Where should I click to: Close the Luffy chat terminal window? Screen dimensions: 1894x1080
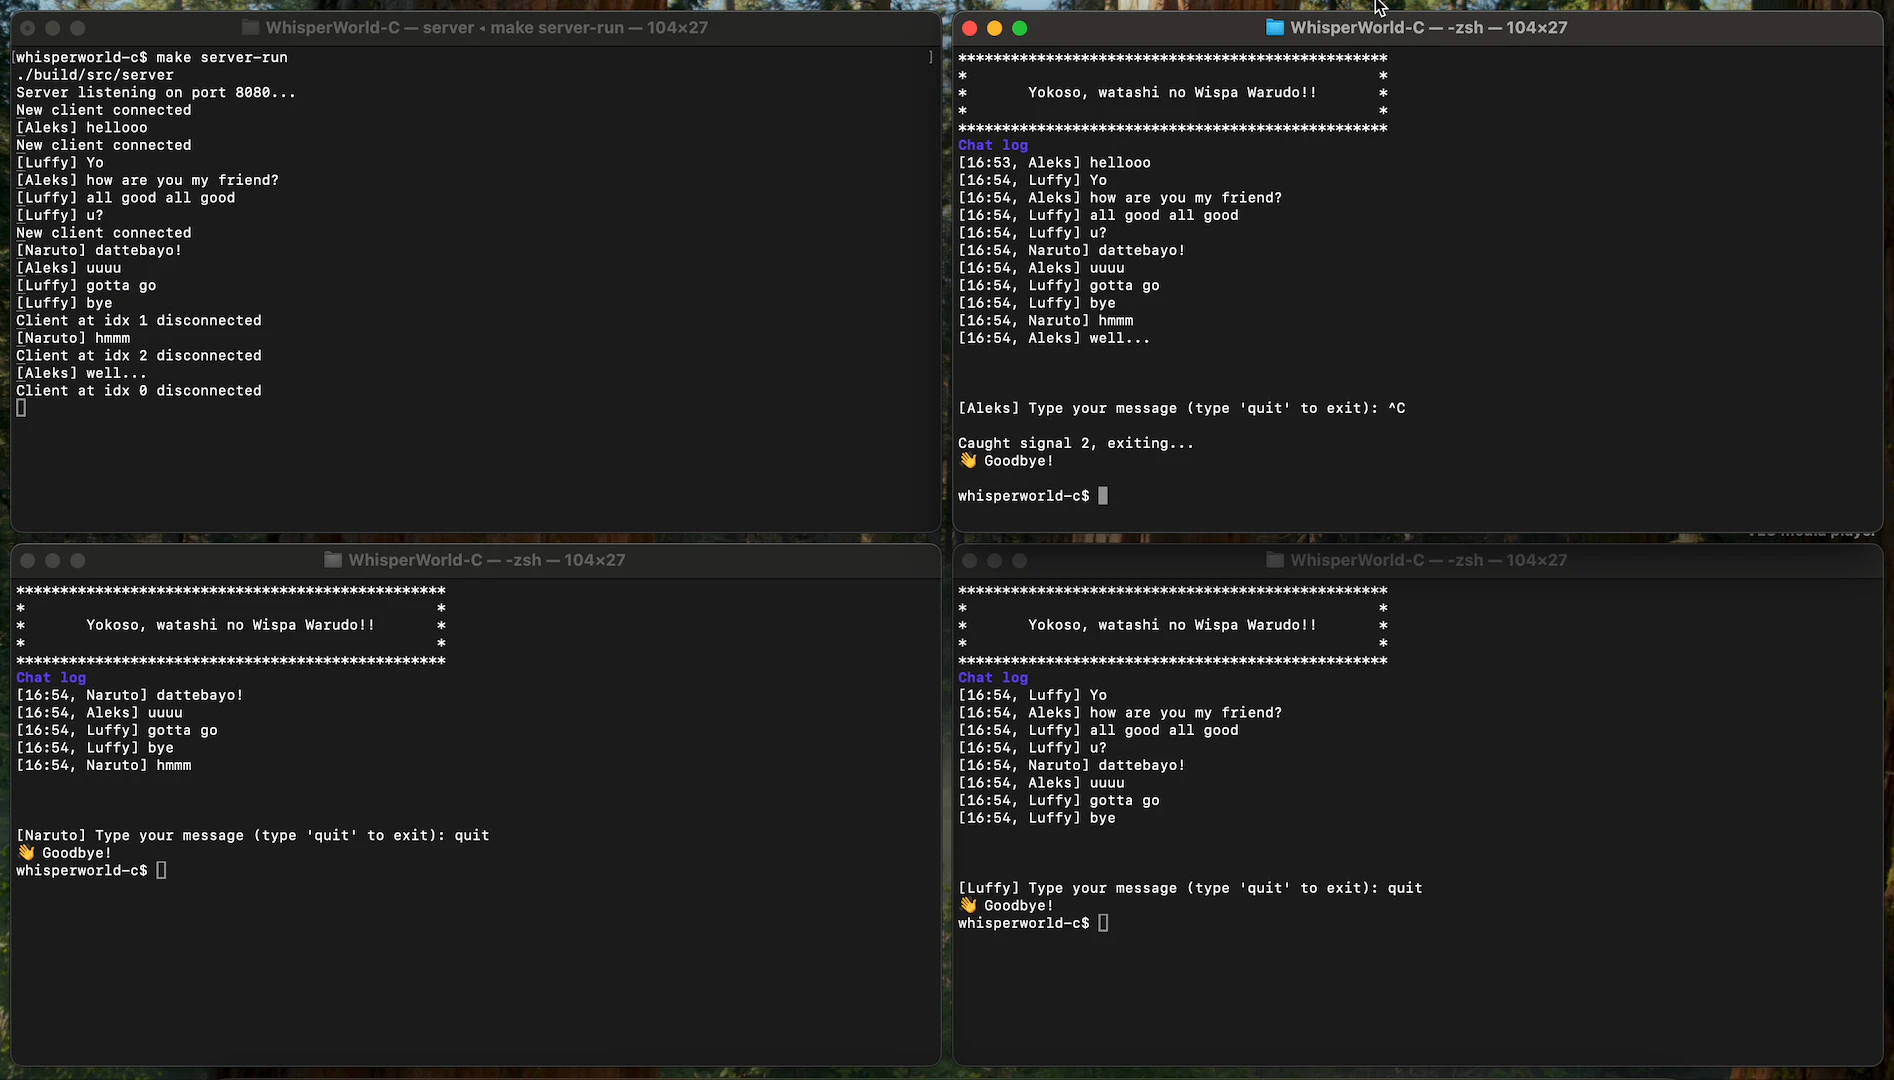(969, 561)
